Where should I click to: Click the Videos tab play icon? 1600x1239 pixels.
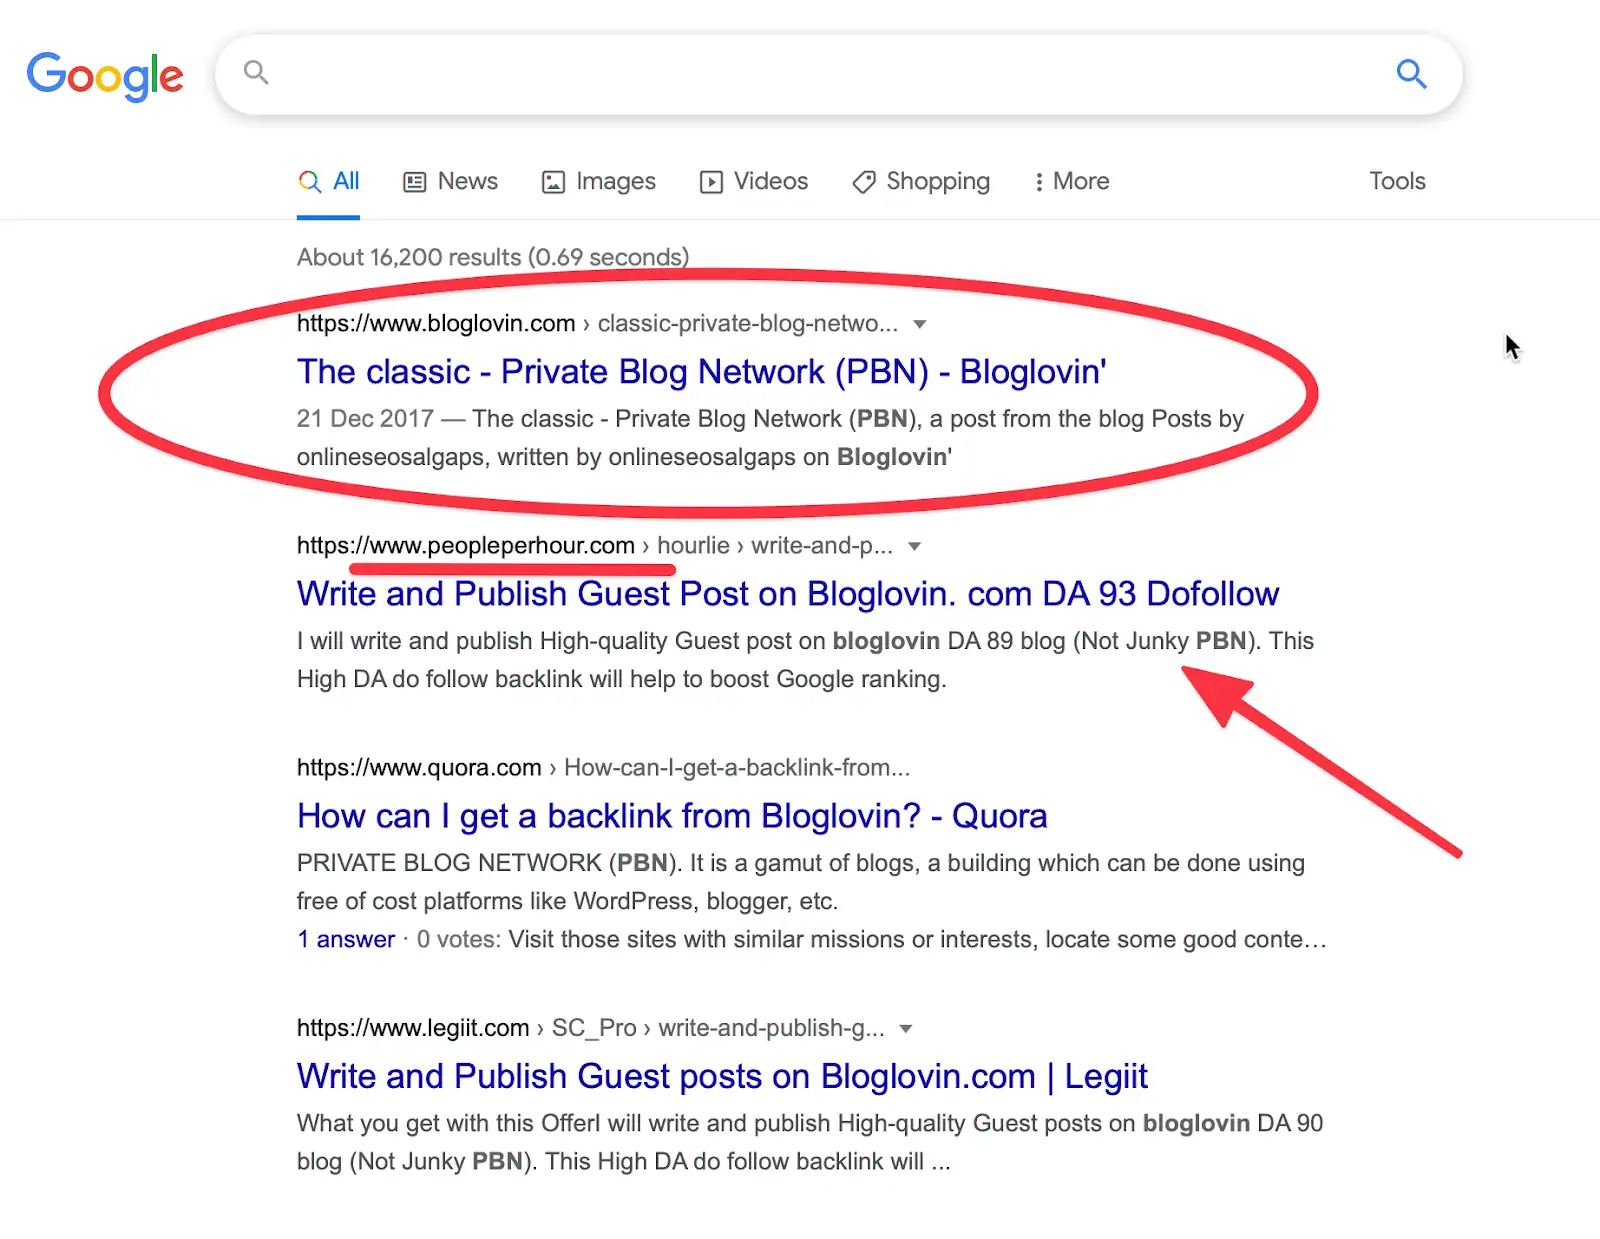[x=711, y=182]
